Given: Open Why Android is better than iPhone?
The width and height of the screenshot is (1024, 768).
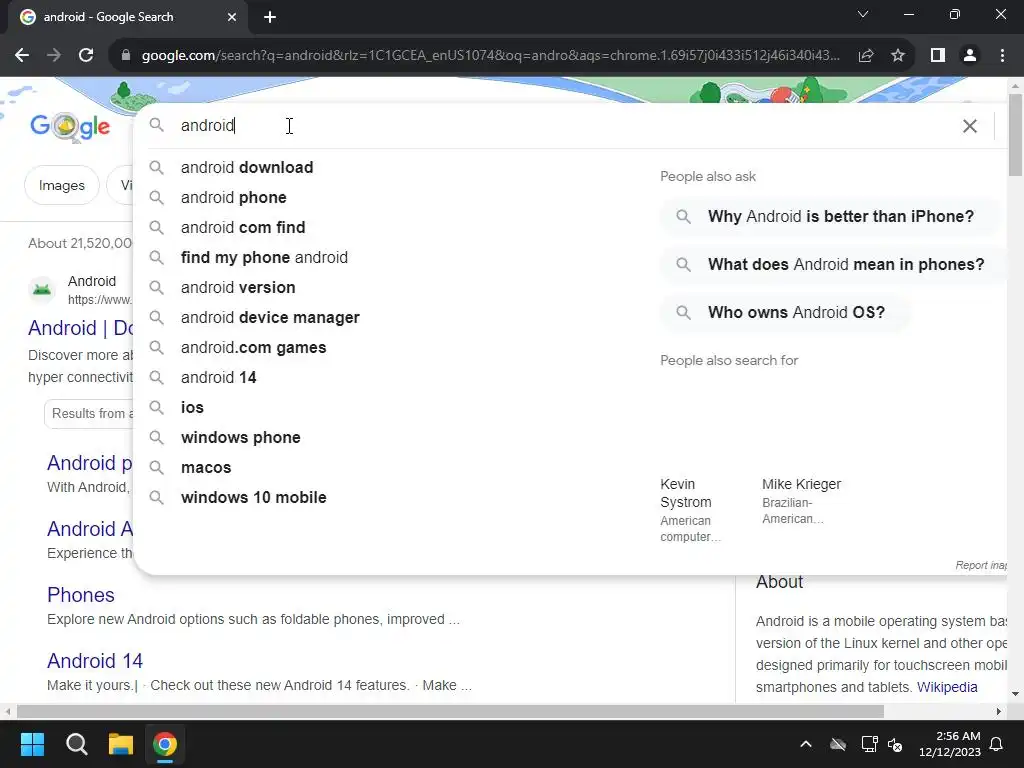Looking at the screenshot, I should (x=831, y=216).
